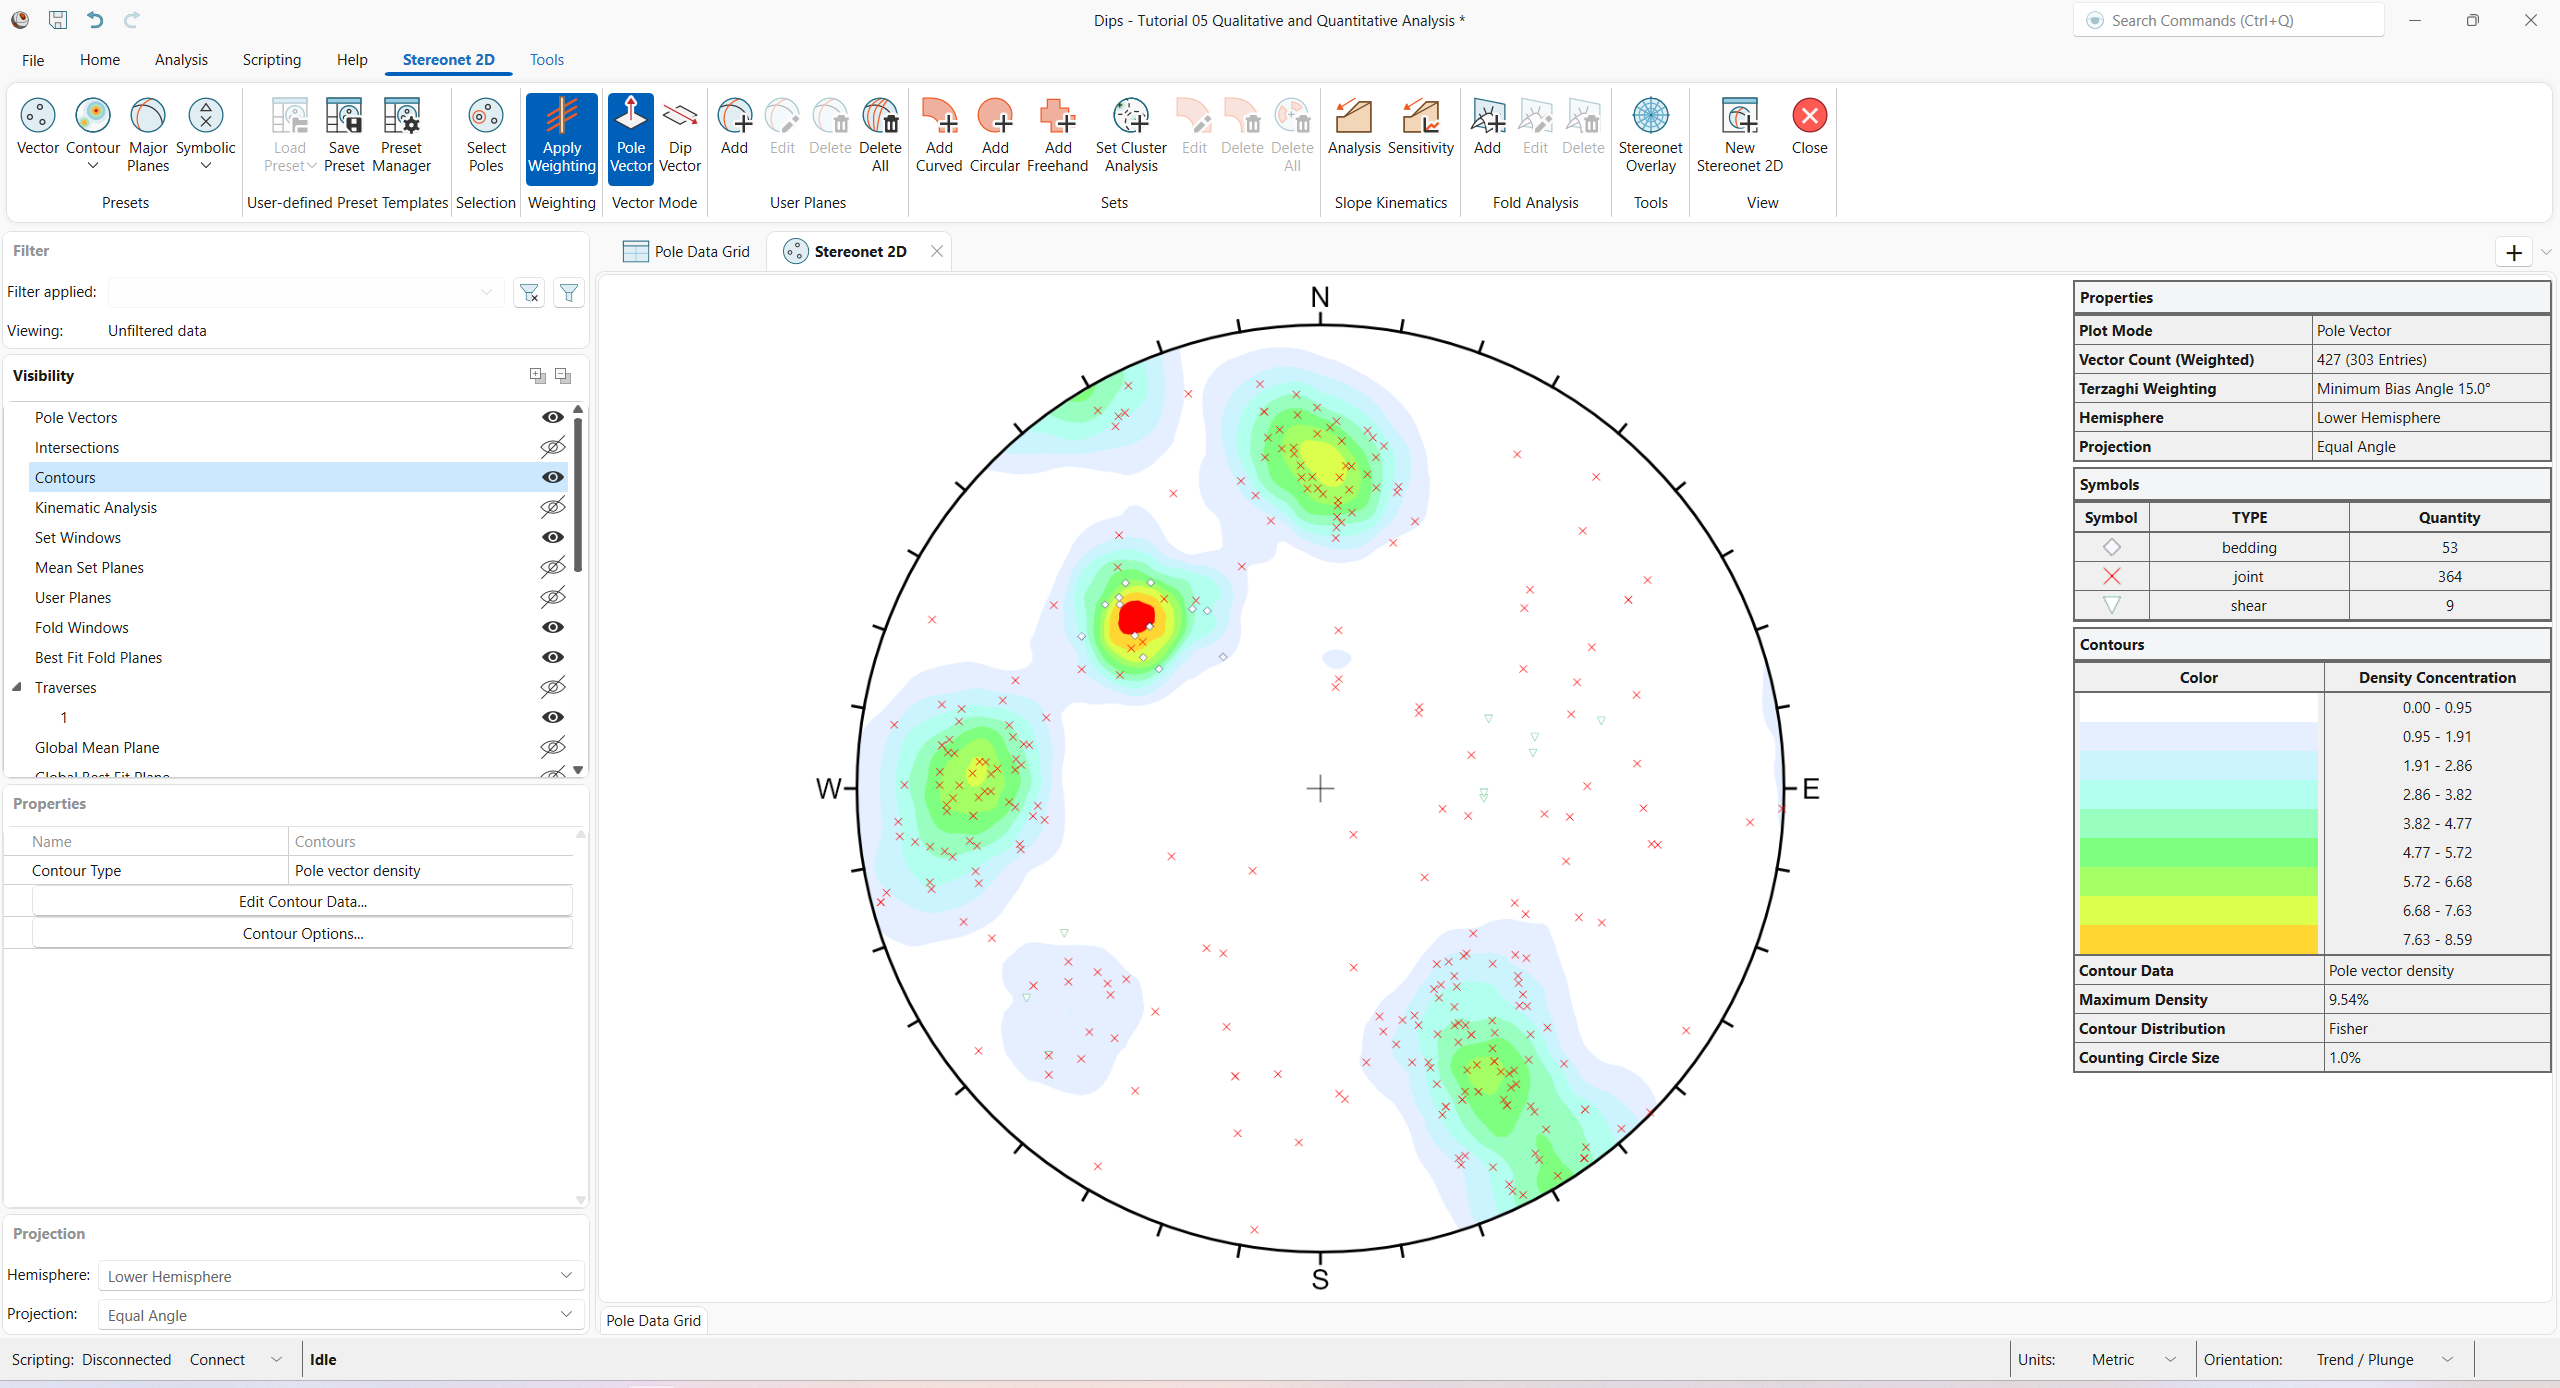Image resolution: width=2560 pixels, height=1388 pixels.
Task: Switch to Dip Vector mode
Action: [680, 130]
